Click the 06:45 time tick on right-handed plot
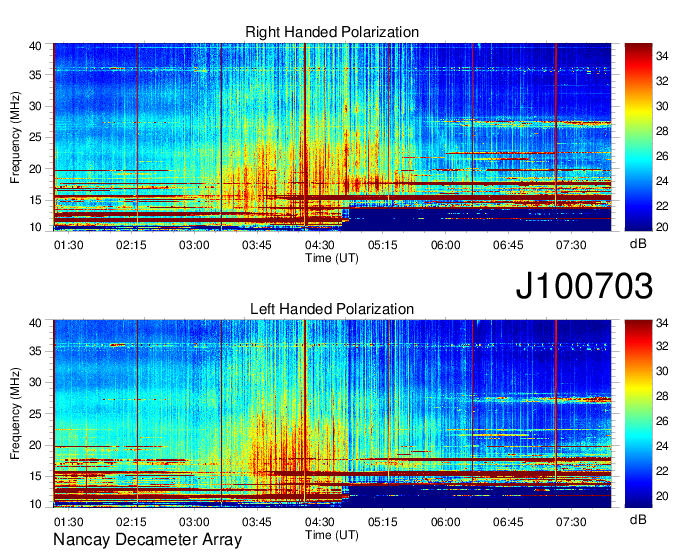Screen dimensions: 680x552 point(508,245)
